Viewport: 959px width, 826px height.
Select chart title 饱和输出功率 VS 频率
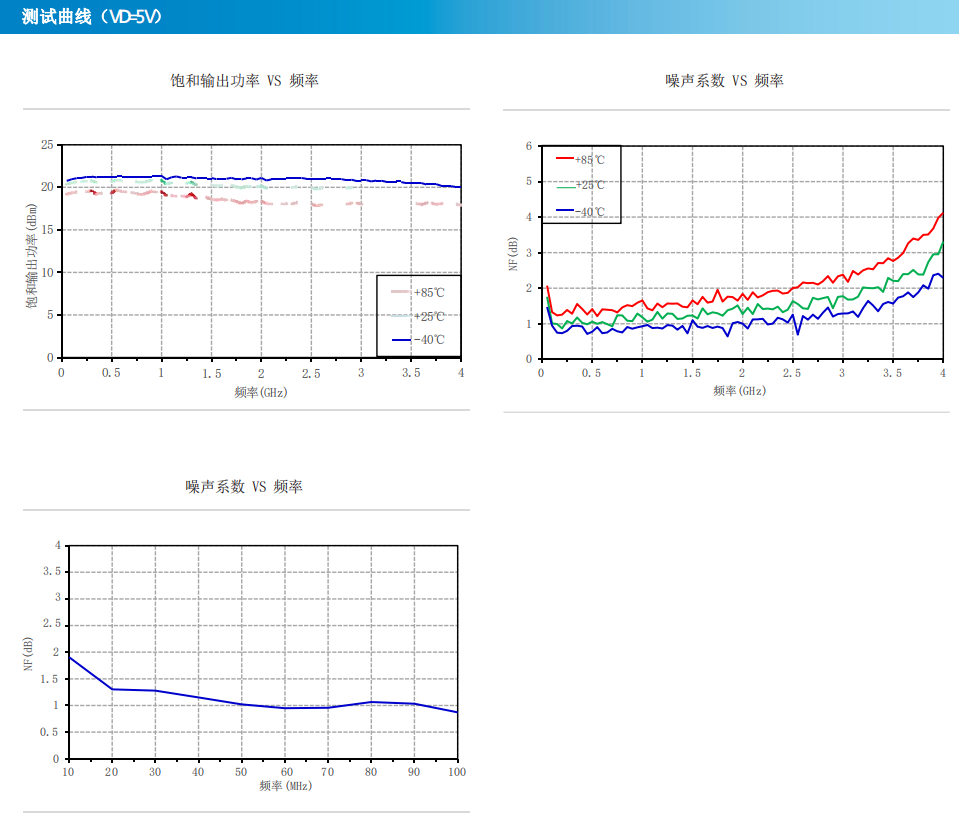tap(245, 81)
